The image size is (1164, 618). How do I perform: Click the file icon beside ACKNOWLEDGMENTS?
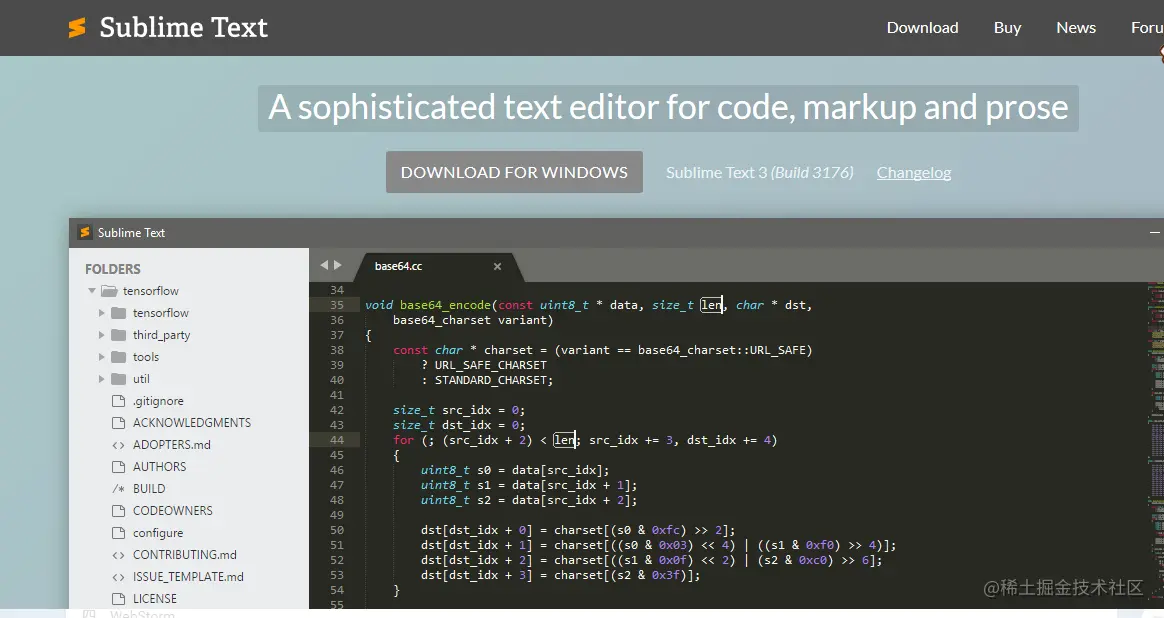[x=118, y=423]
